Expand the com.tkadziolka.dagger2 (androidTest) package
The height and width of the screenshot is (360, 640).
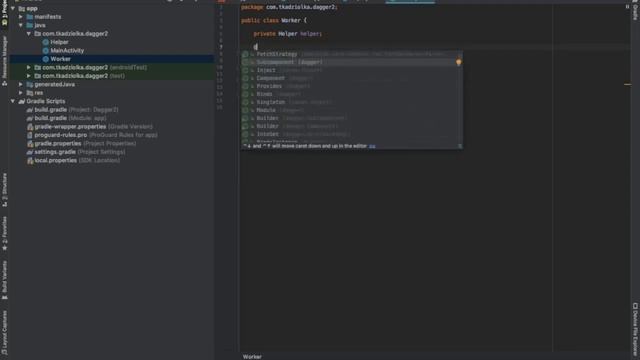tap(29, 67)
